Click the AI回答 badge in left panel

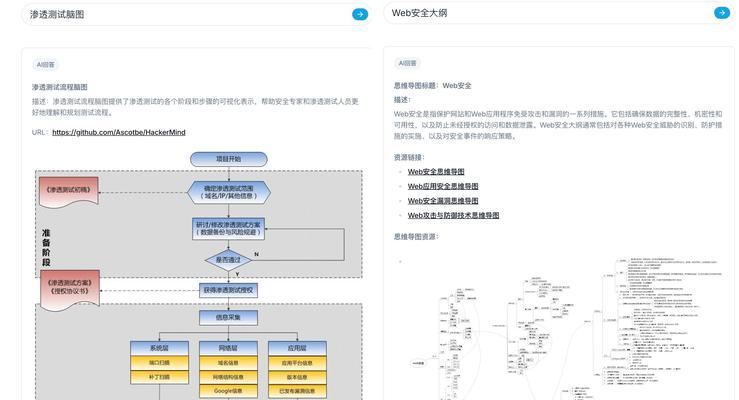pos(46,65)
